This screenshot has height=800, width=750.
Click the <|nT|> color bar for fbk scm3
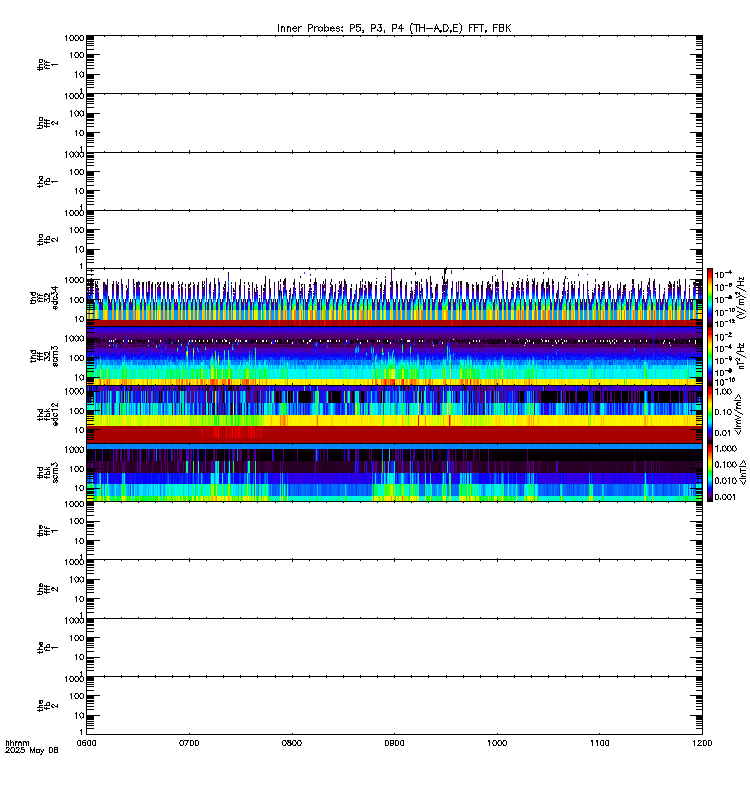[710, 472]
